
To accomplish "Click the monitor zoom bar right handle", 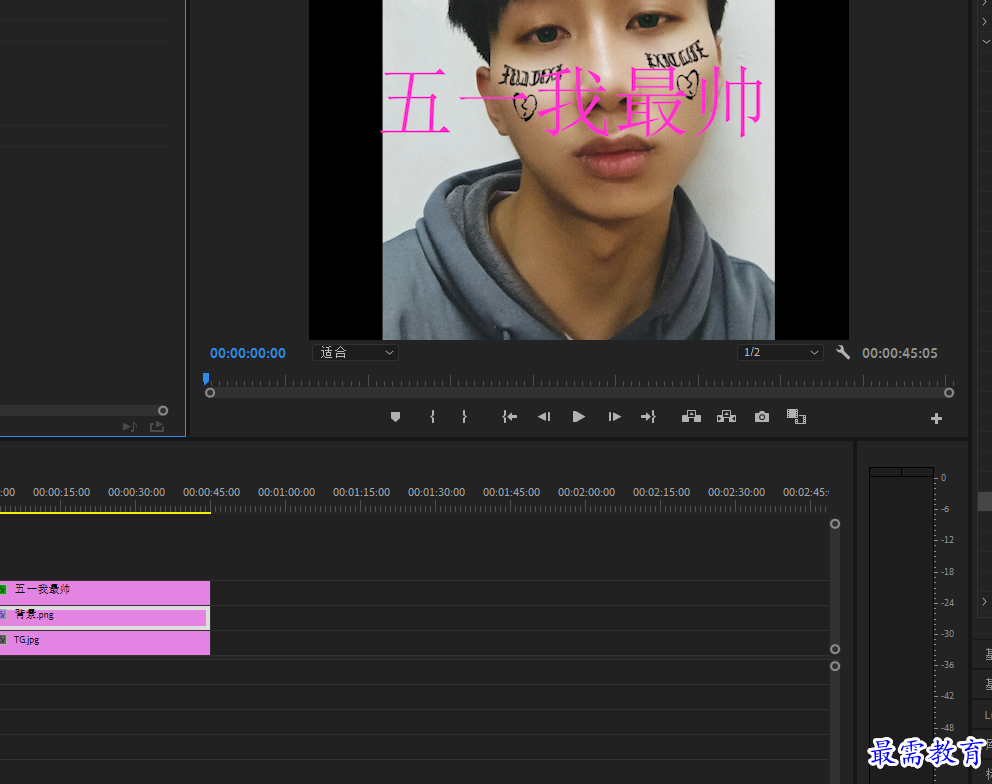I will [x=949, y=393].
